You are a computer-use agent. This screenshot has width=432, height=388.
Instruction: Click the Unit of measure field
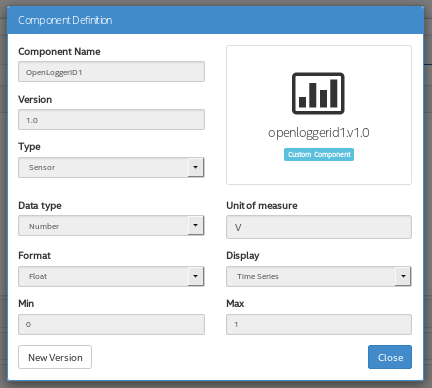tap(319, 227)
